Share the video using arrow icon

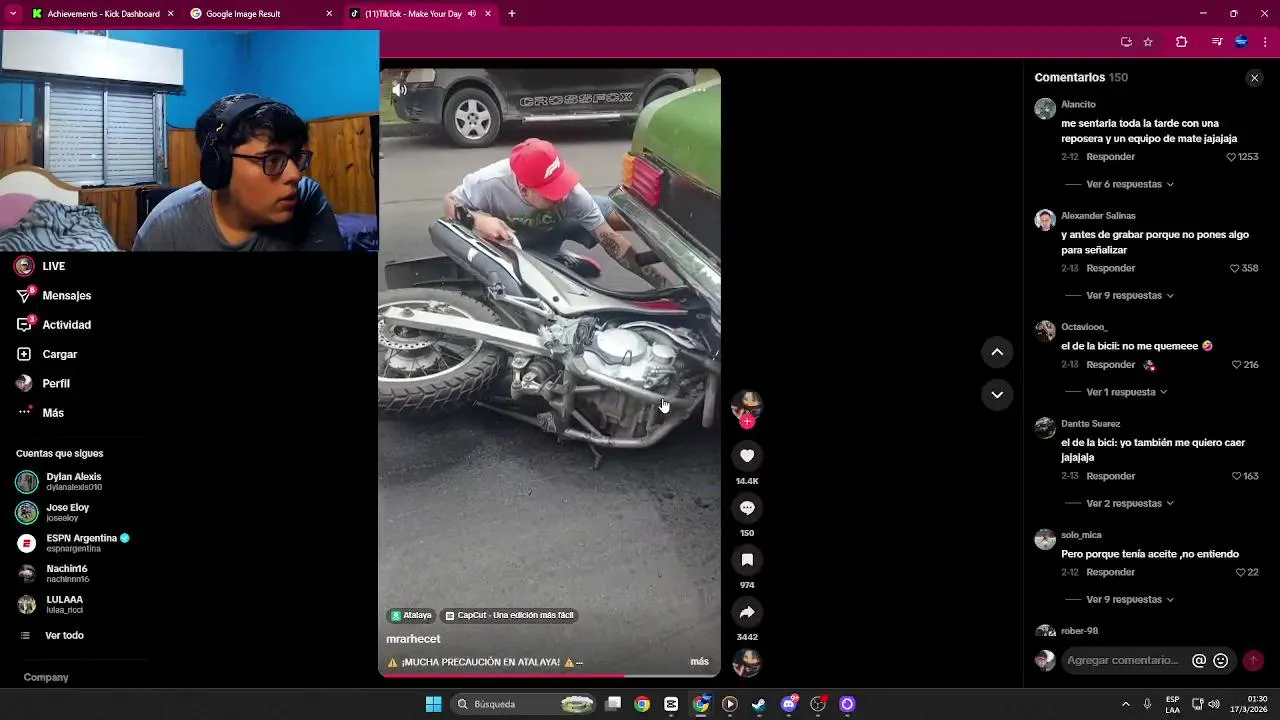coord(747,612)
